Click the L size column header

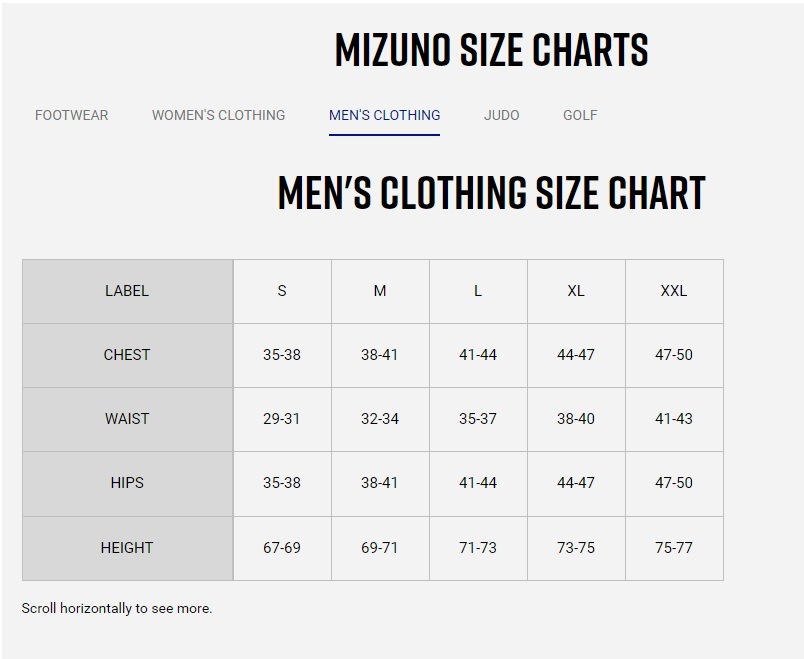pyautogui.click(x=477, y=291)
